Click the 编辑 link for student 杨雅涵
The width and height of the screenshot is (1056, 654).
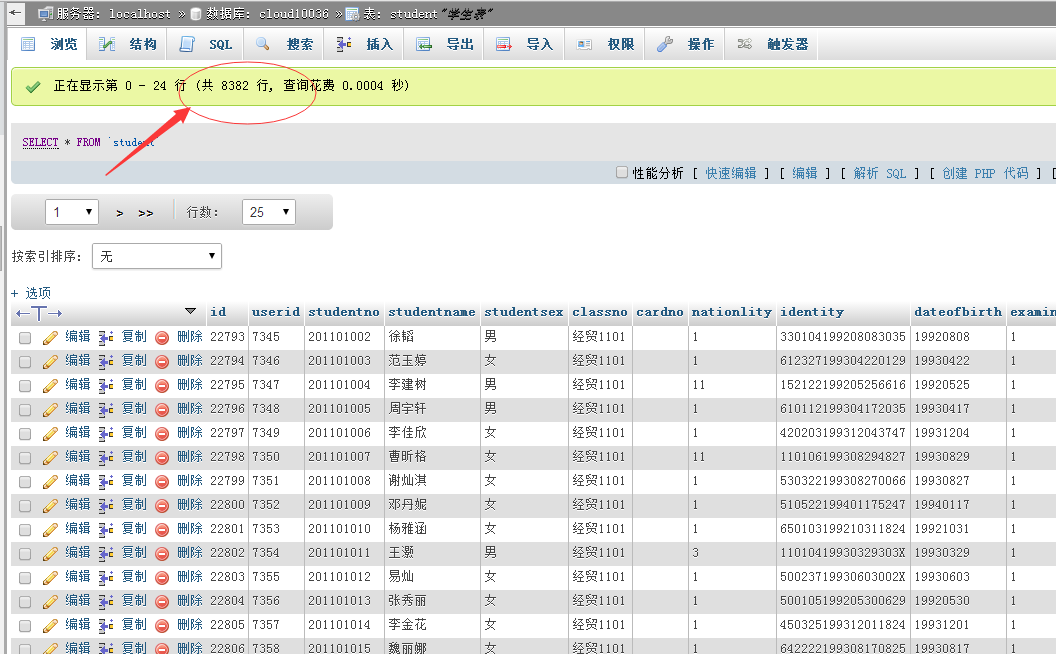click(77, 529)
